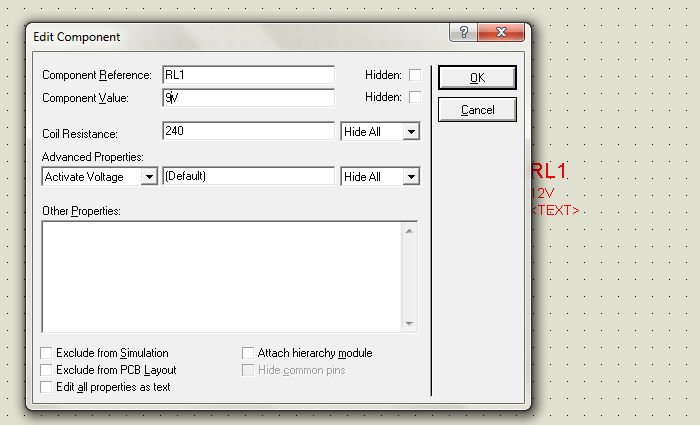Select the RL1 label on schematic
This screenshot has height=425, width=700.
[549, 171]
